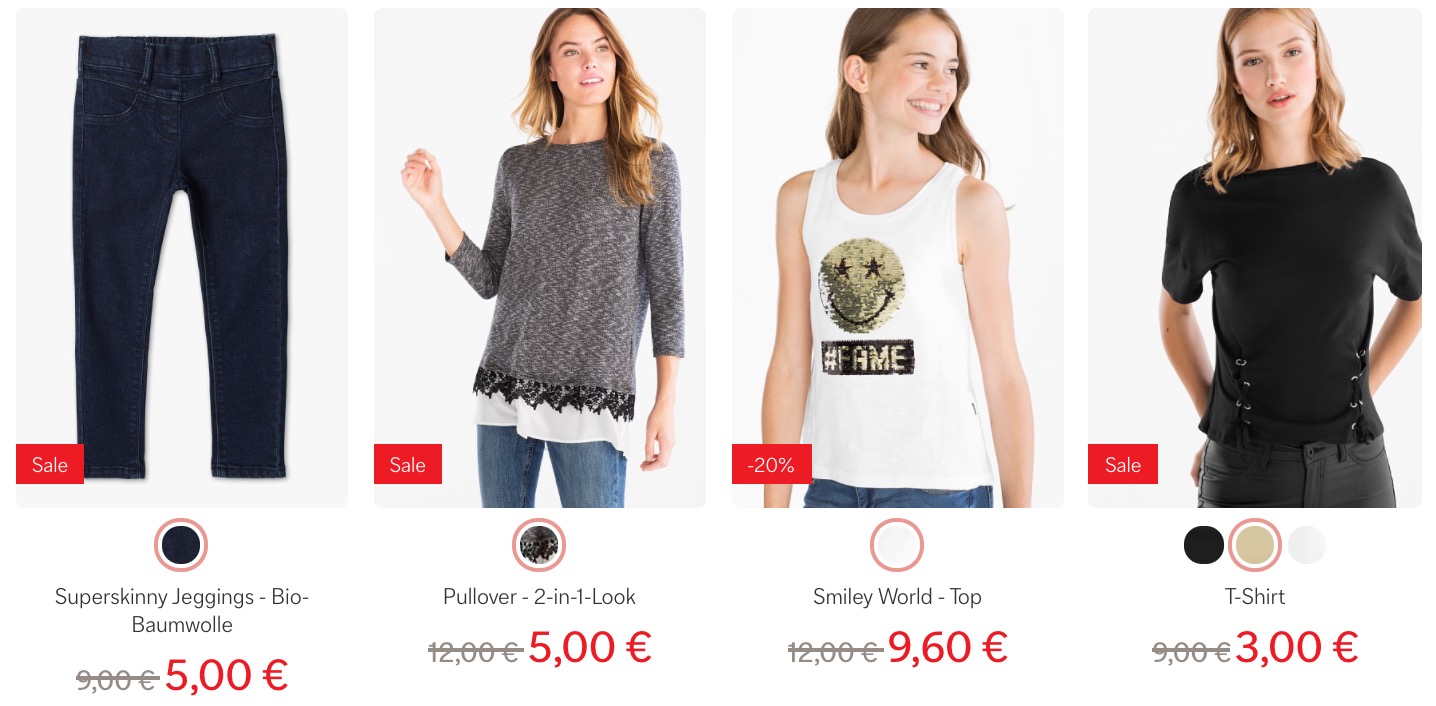Viewport: 1436px width, 706px height.
Task: Click the -20% badge on Smiley Top
Action: (x=771, y=464)
